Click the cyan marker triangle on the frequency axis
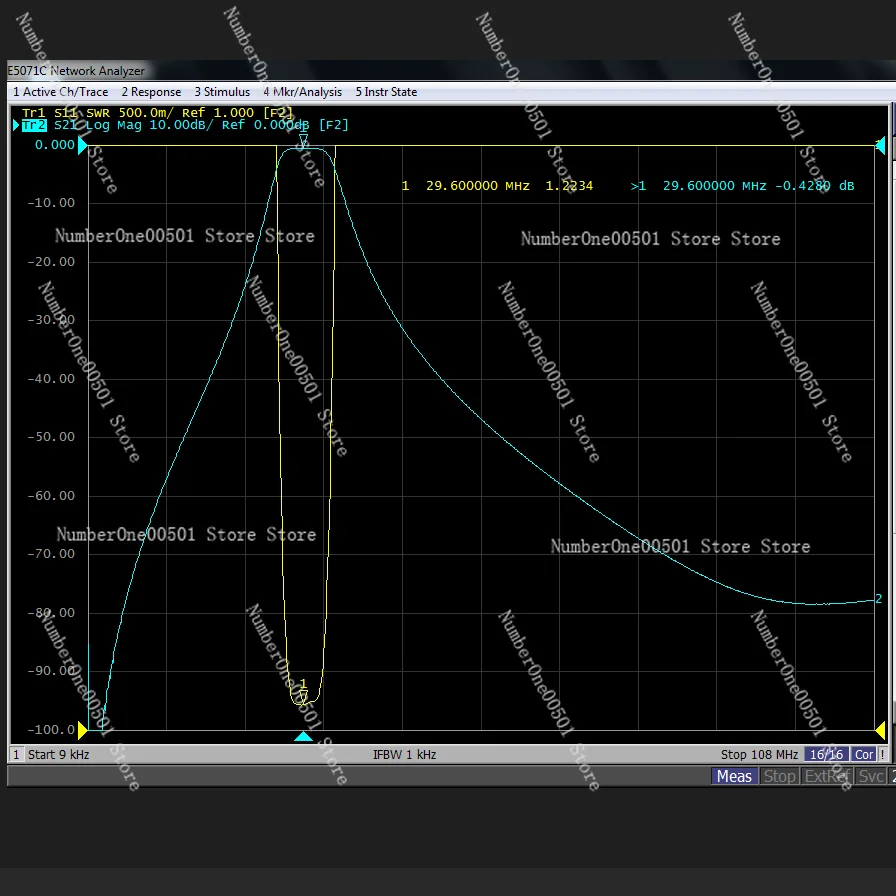Image resolution: width=896 pixels, height=896 pixels. point(303,737)
